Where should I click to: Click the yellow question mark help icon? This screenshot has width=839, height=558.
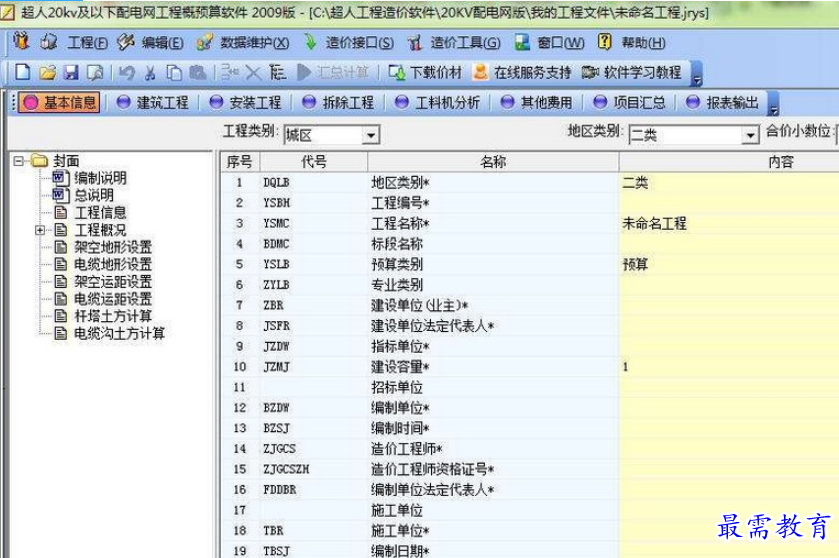coord(605,41)
